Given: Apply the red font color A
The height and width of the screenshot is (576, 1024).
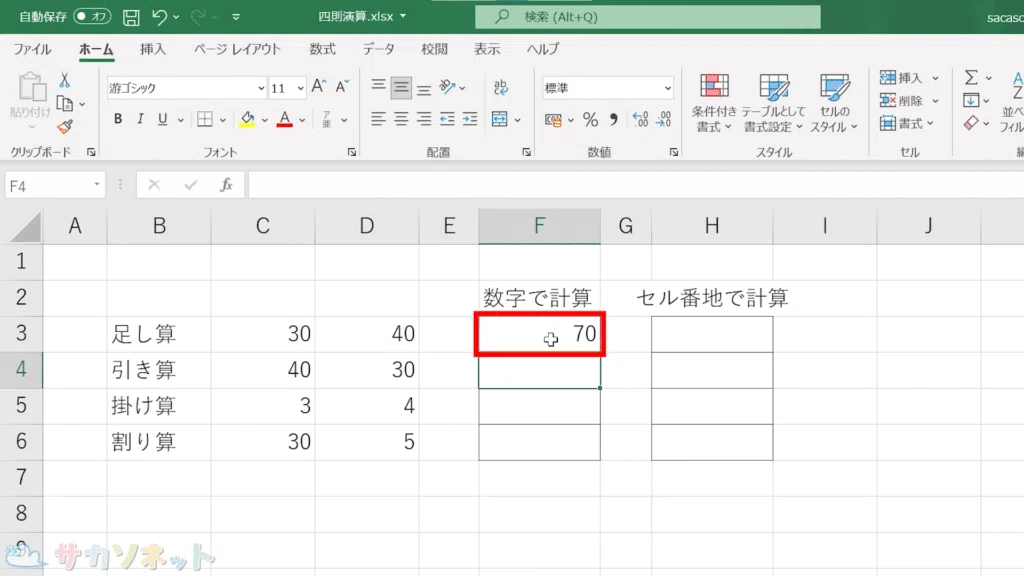Looking at the screenshot, I should tap(285, 119).
